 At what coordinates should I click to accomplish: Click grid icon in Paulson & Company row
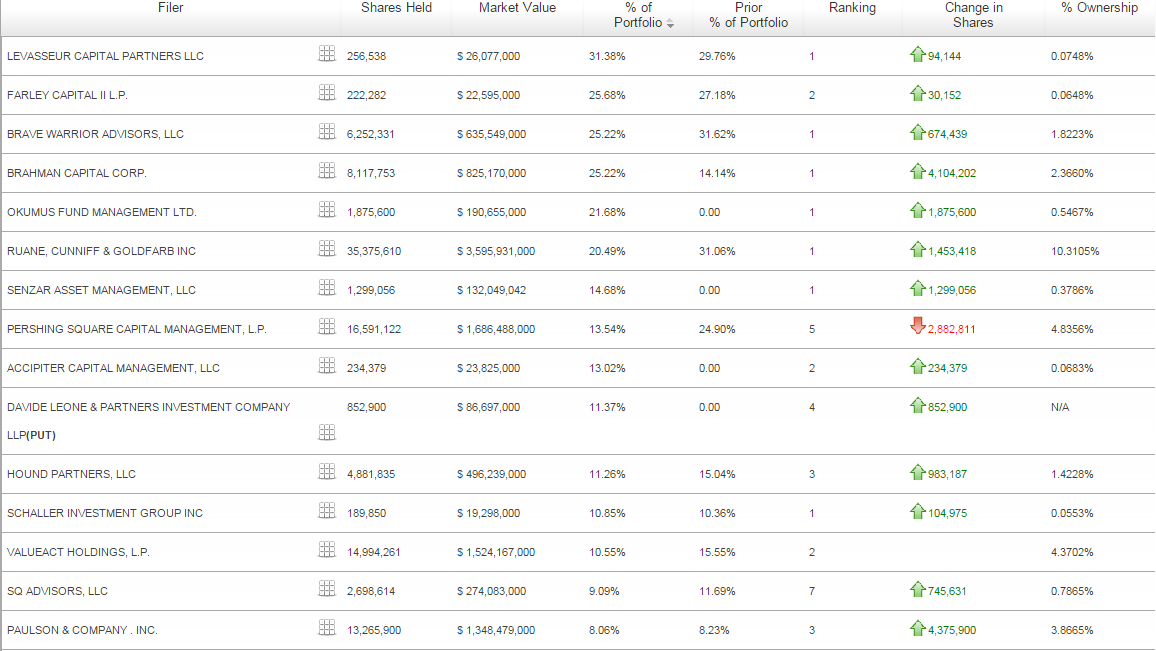[327, 628]
